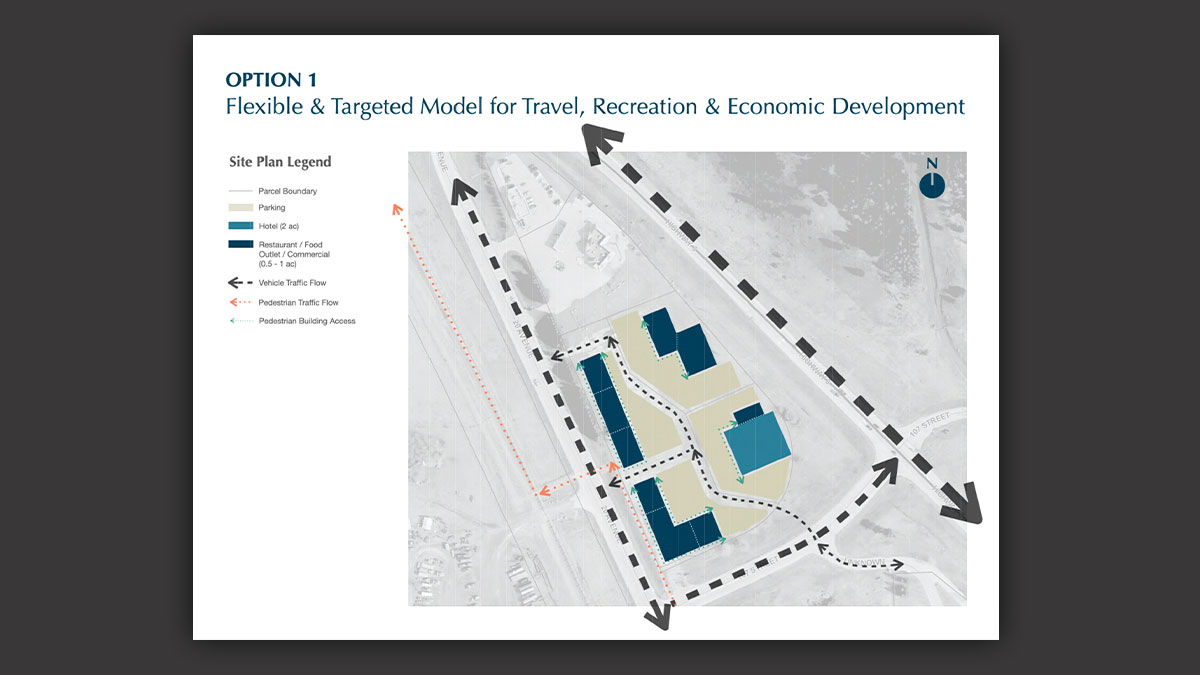Select the Parcel Boundary legend line

pos(240,191)
